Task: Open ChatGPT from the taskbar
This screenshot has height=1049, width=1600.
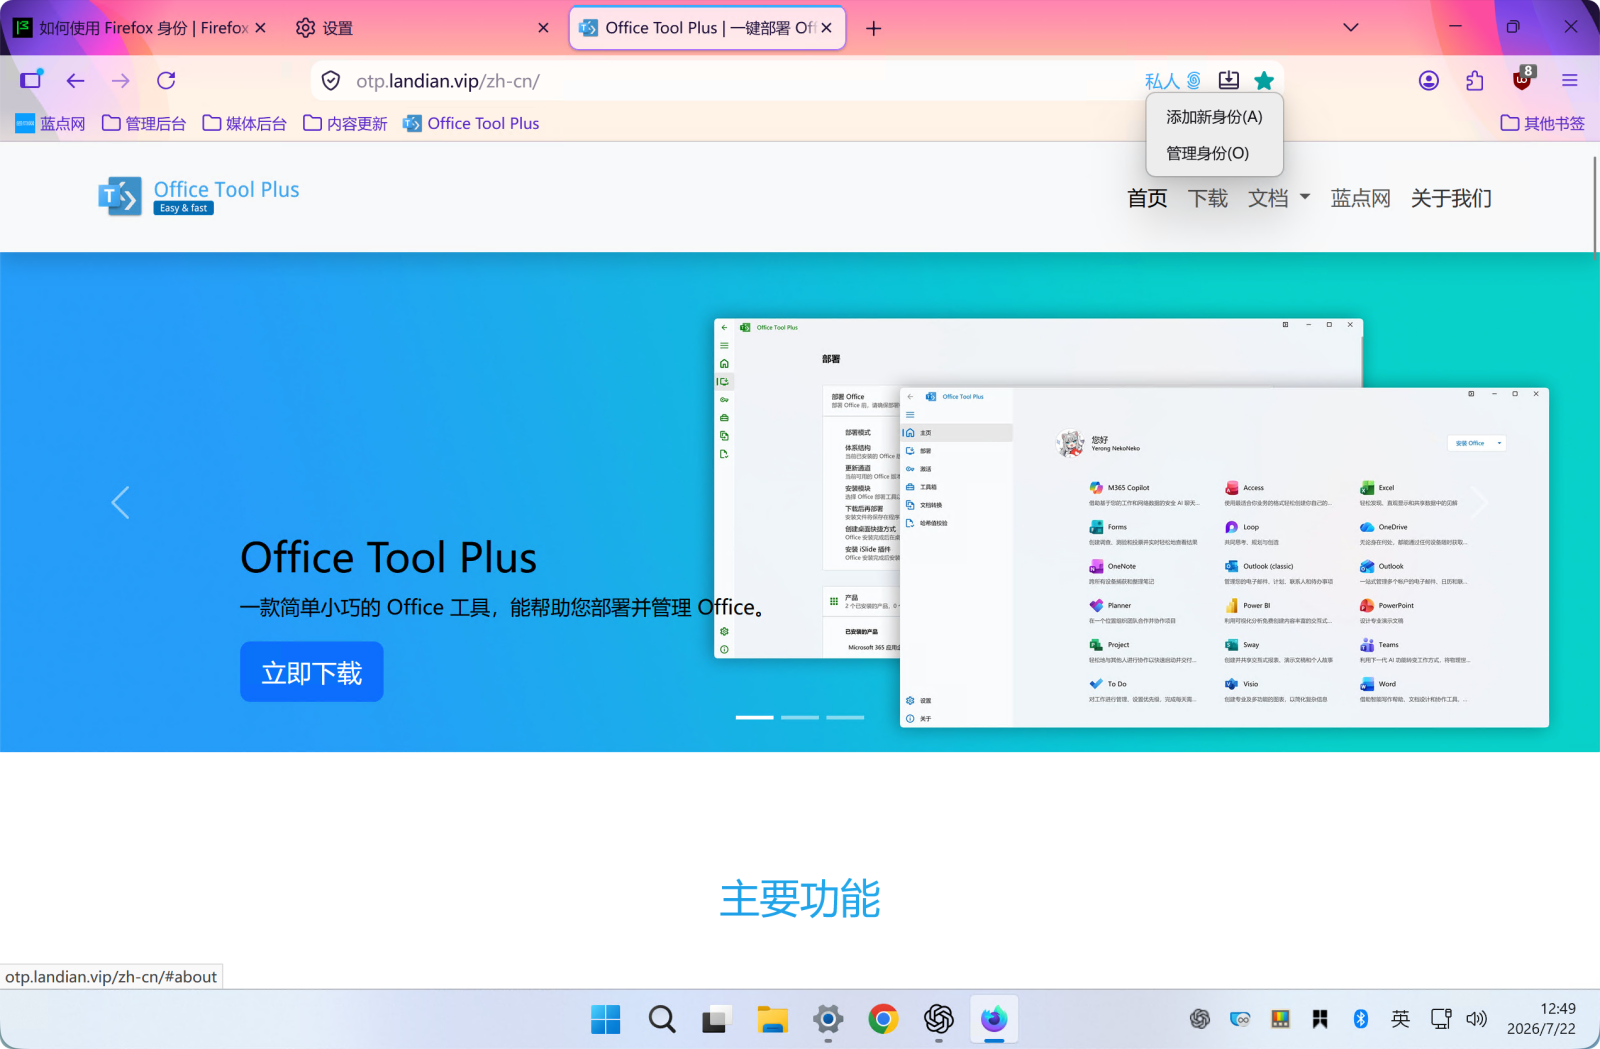Action: point(939,1019)
